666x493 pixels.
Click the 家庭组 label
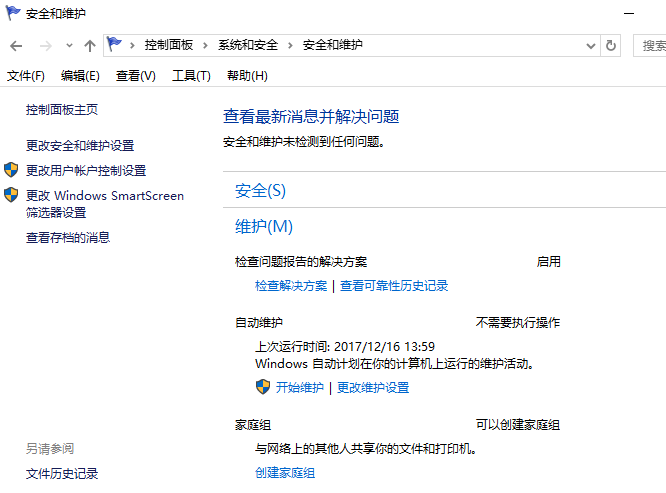[253, 425]
